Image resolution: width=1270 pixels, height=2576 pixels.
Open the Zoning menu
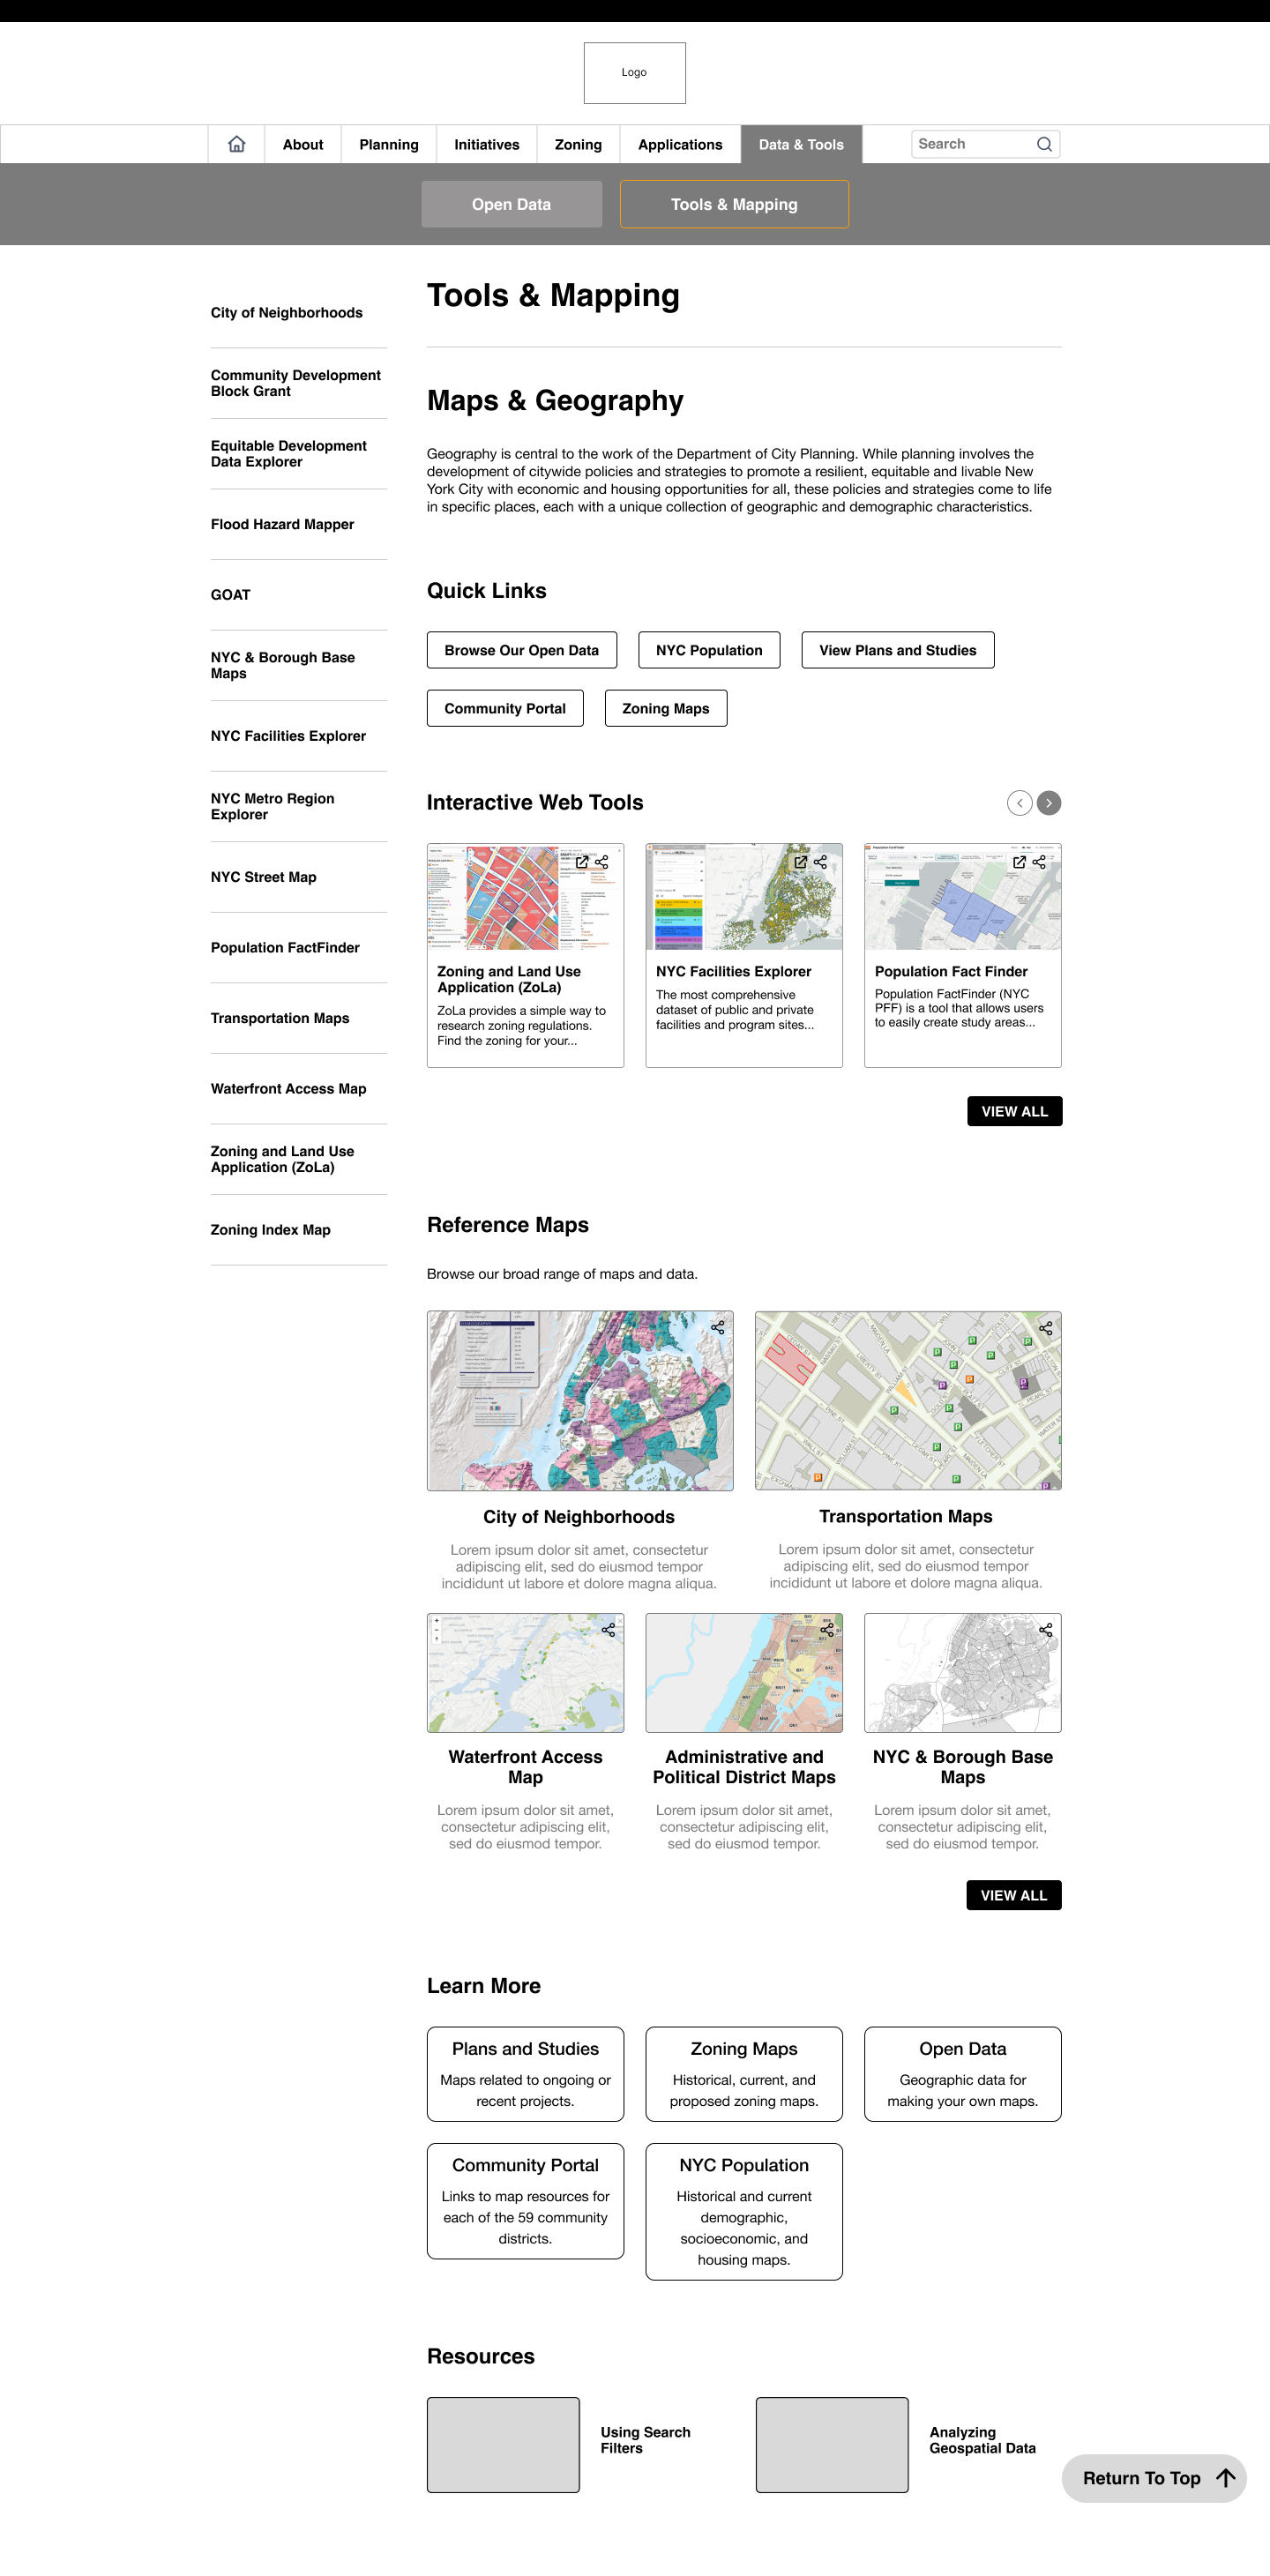[578, 144]
